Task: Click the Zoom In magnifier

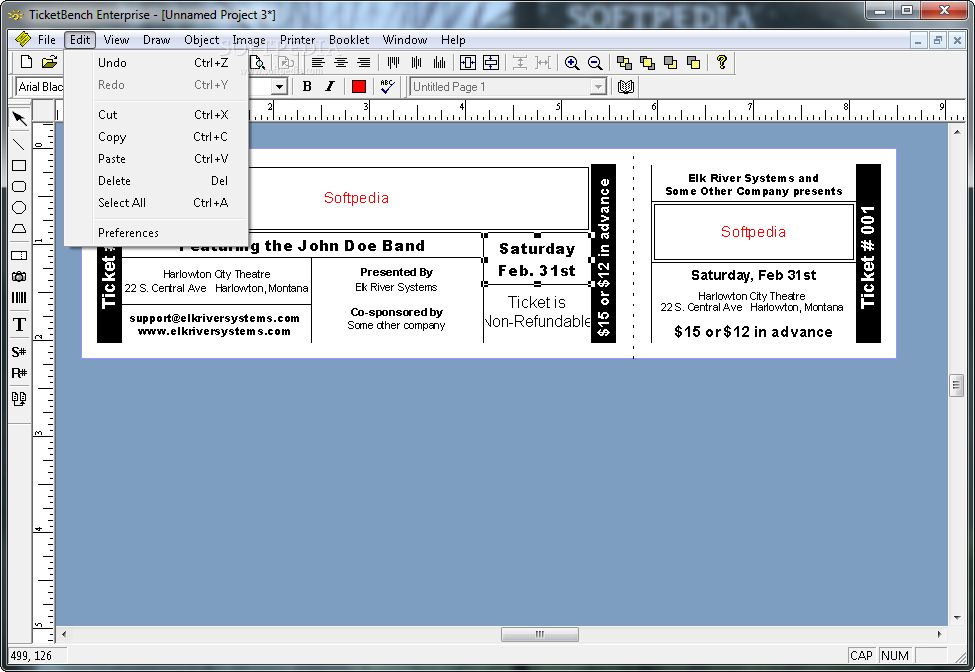Action: [x=572, y=62]
